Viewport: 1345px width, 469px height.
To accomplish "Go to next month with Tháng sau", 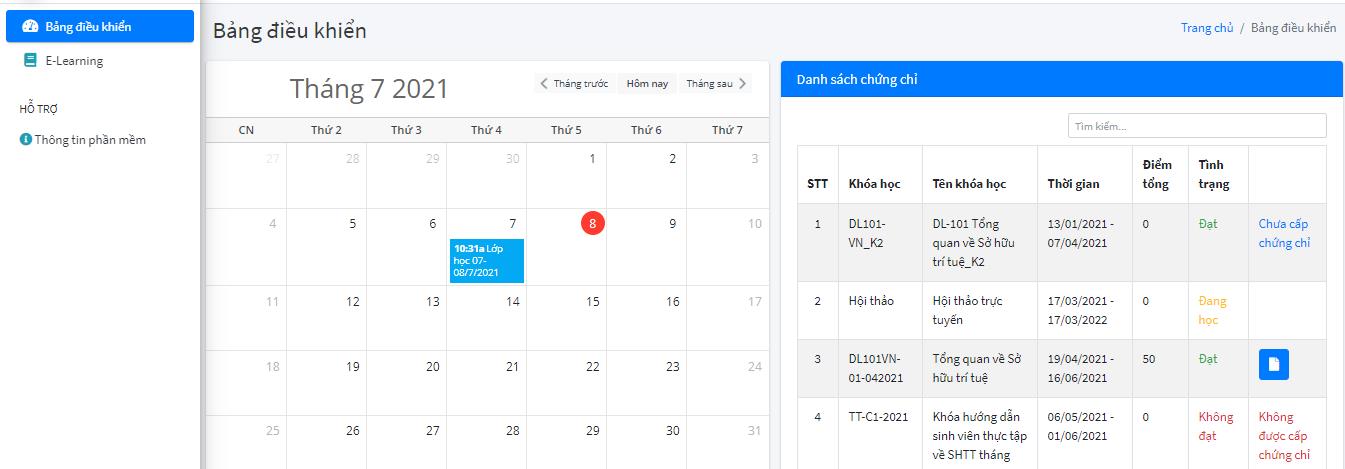I will [x=716, y=84].
